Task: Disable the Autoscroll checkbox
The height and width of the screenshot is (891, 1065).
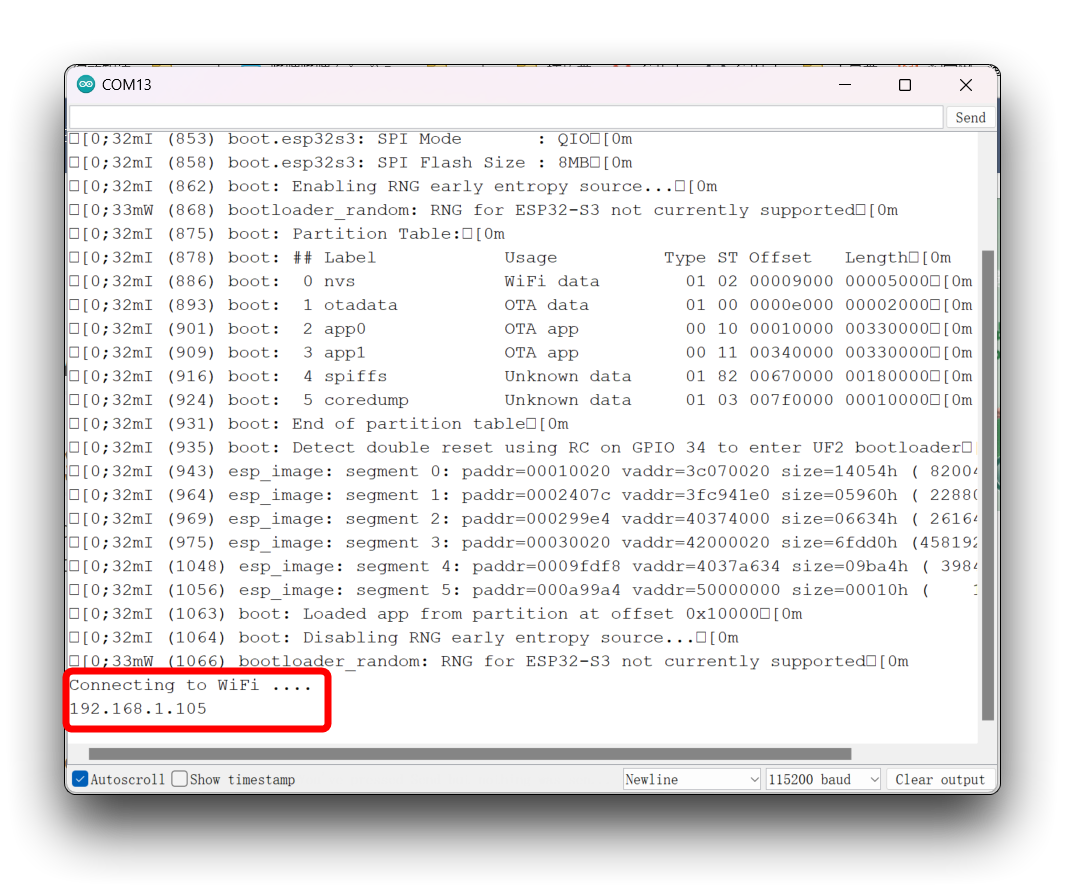Action: click(x=80, y=779)
